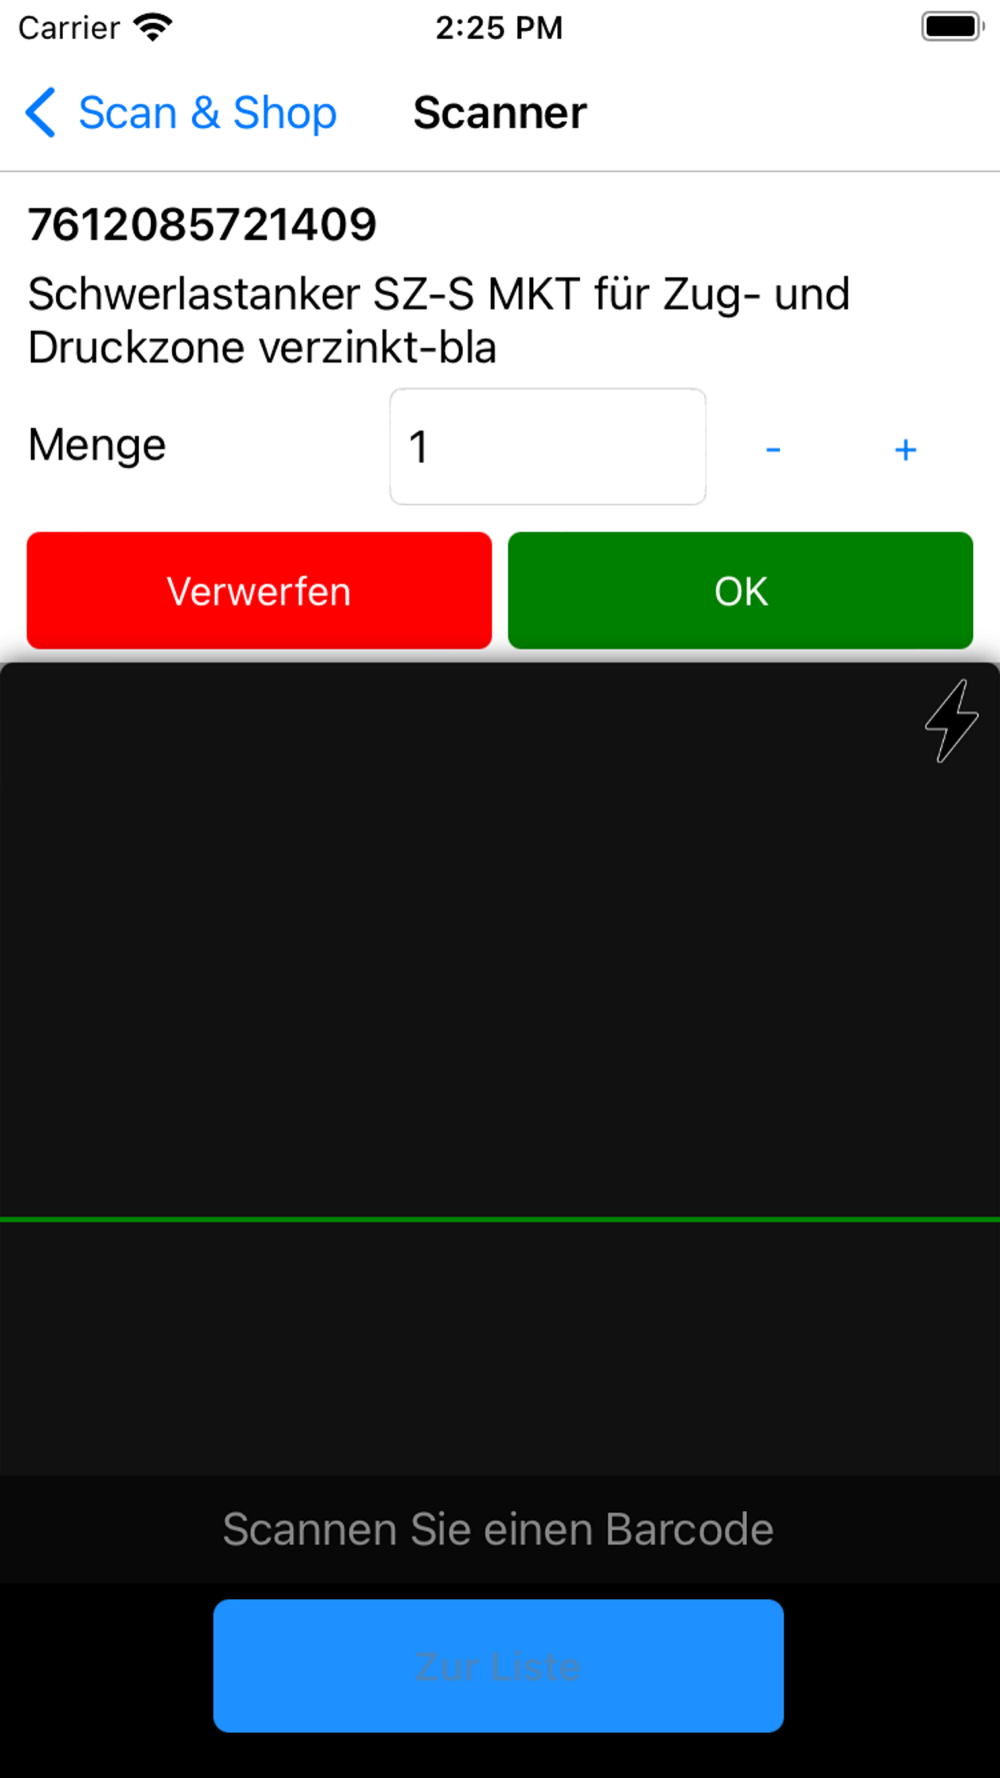
Task: Tap the Wi-Fi status icon
Action: pyautogui.click(x=153, y=27)
